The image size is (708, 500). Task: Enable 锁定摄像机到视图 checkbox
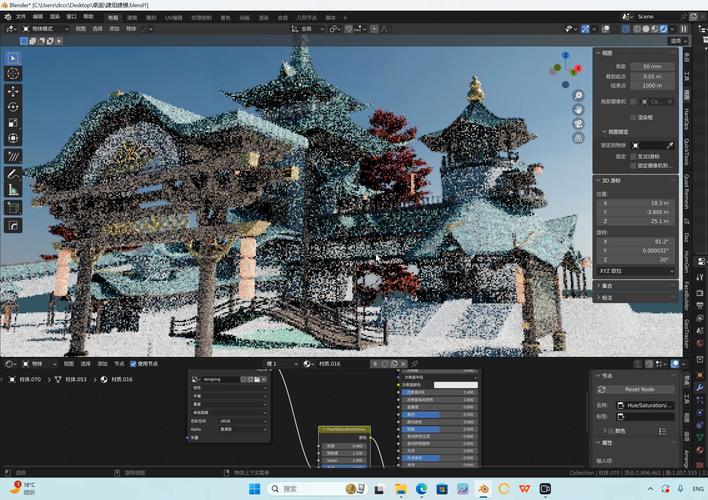[633, 166]
